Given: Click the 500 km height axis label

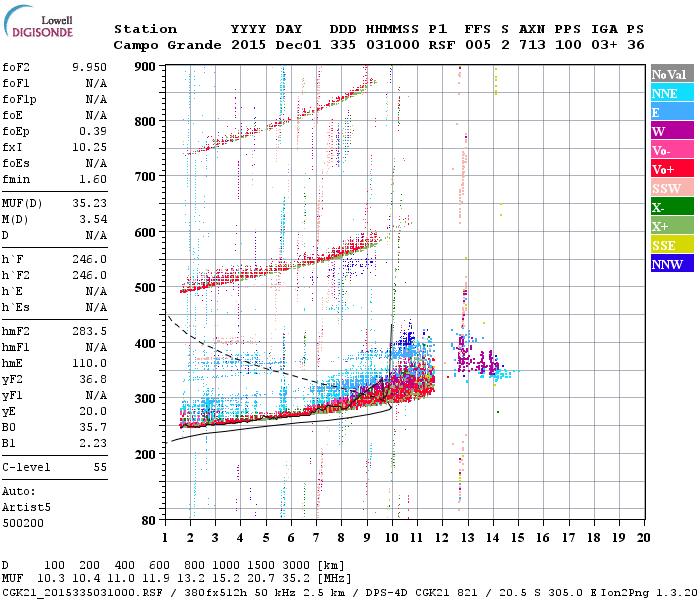Looking at the screenshot, I should pyautogui.click(x=145, y=288).
